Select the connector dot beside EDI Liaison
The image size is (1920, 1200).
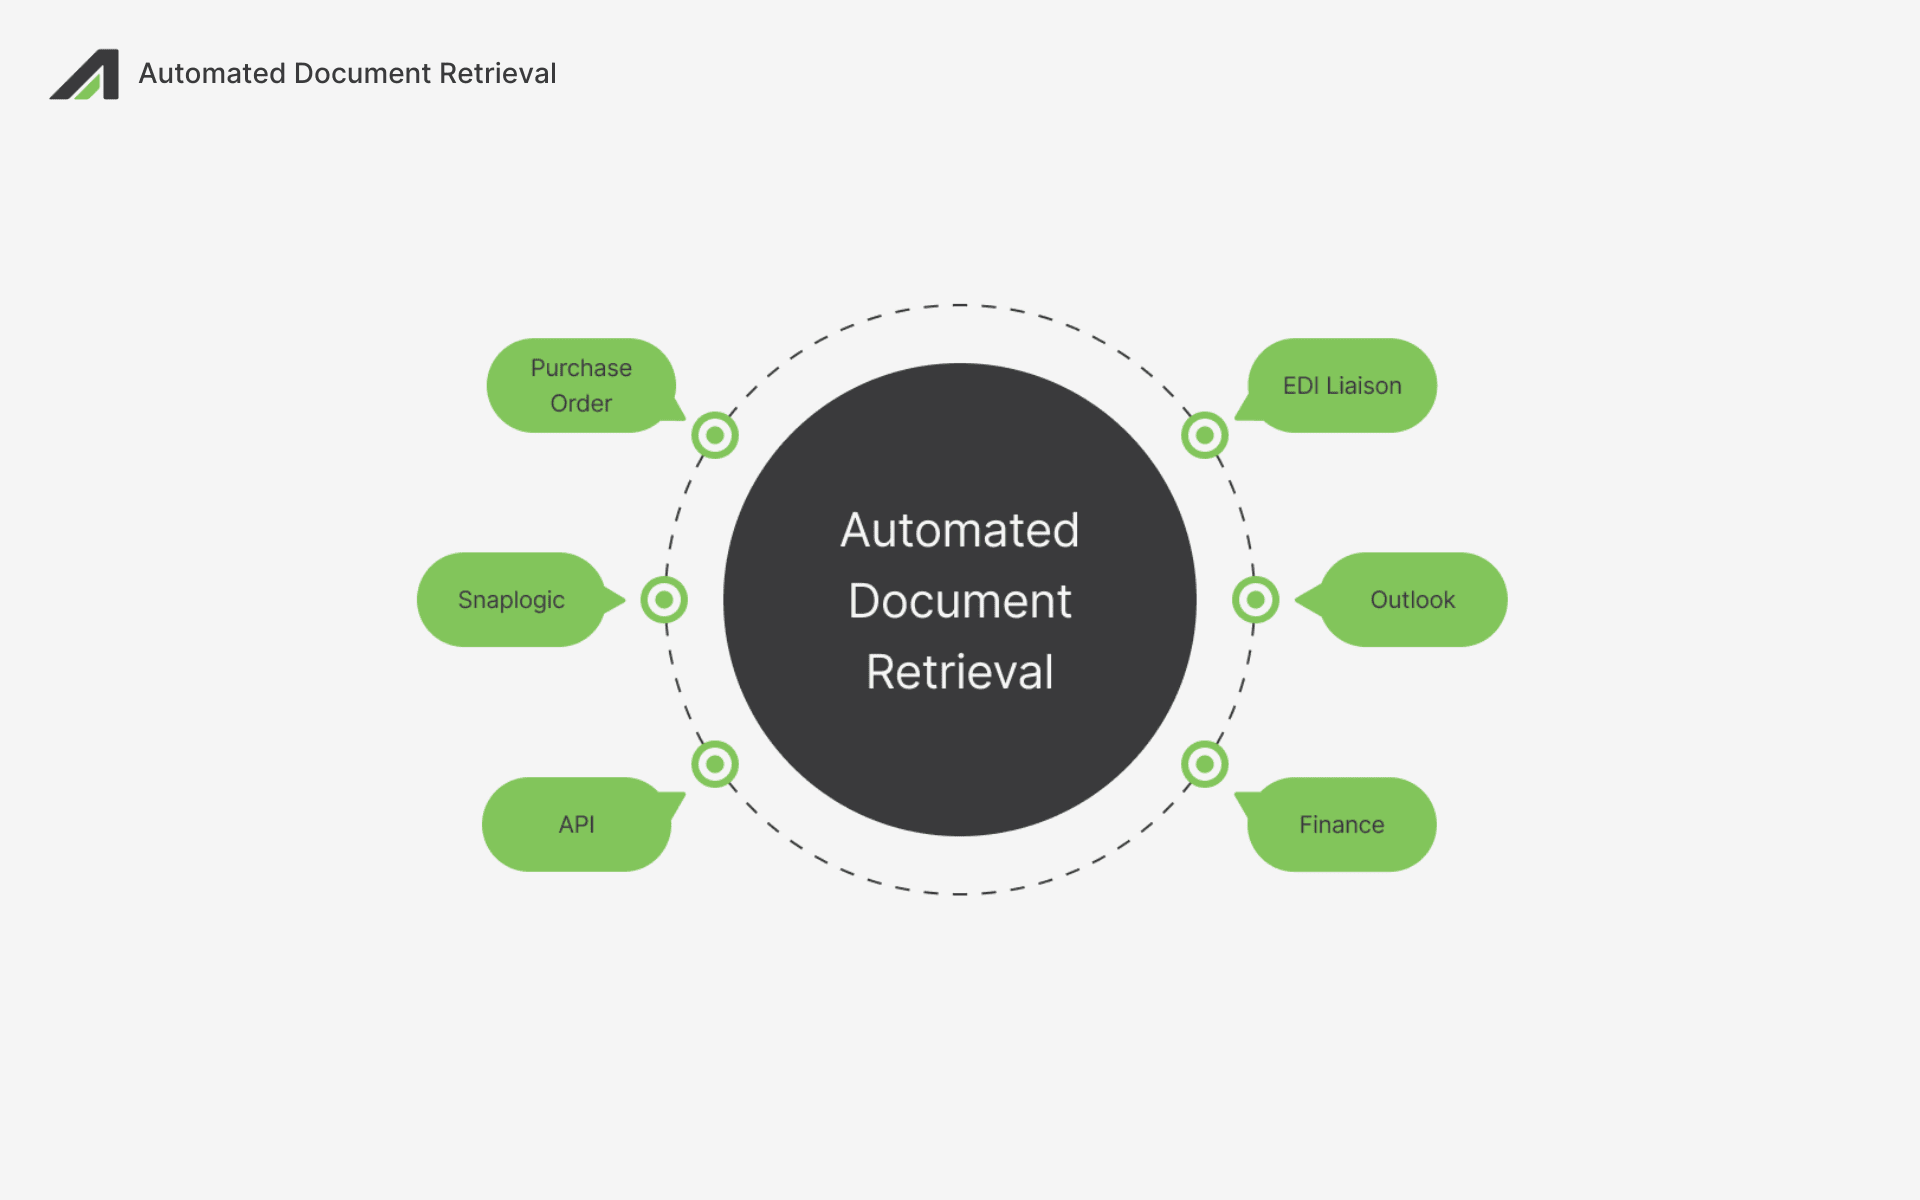click(1204, 434)
